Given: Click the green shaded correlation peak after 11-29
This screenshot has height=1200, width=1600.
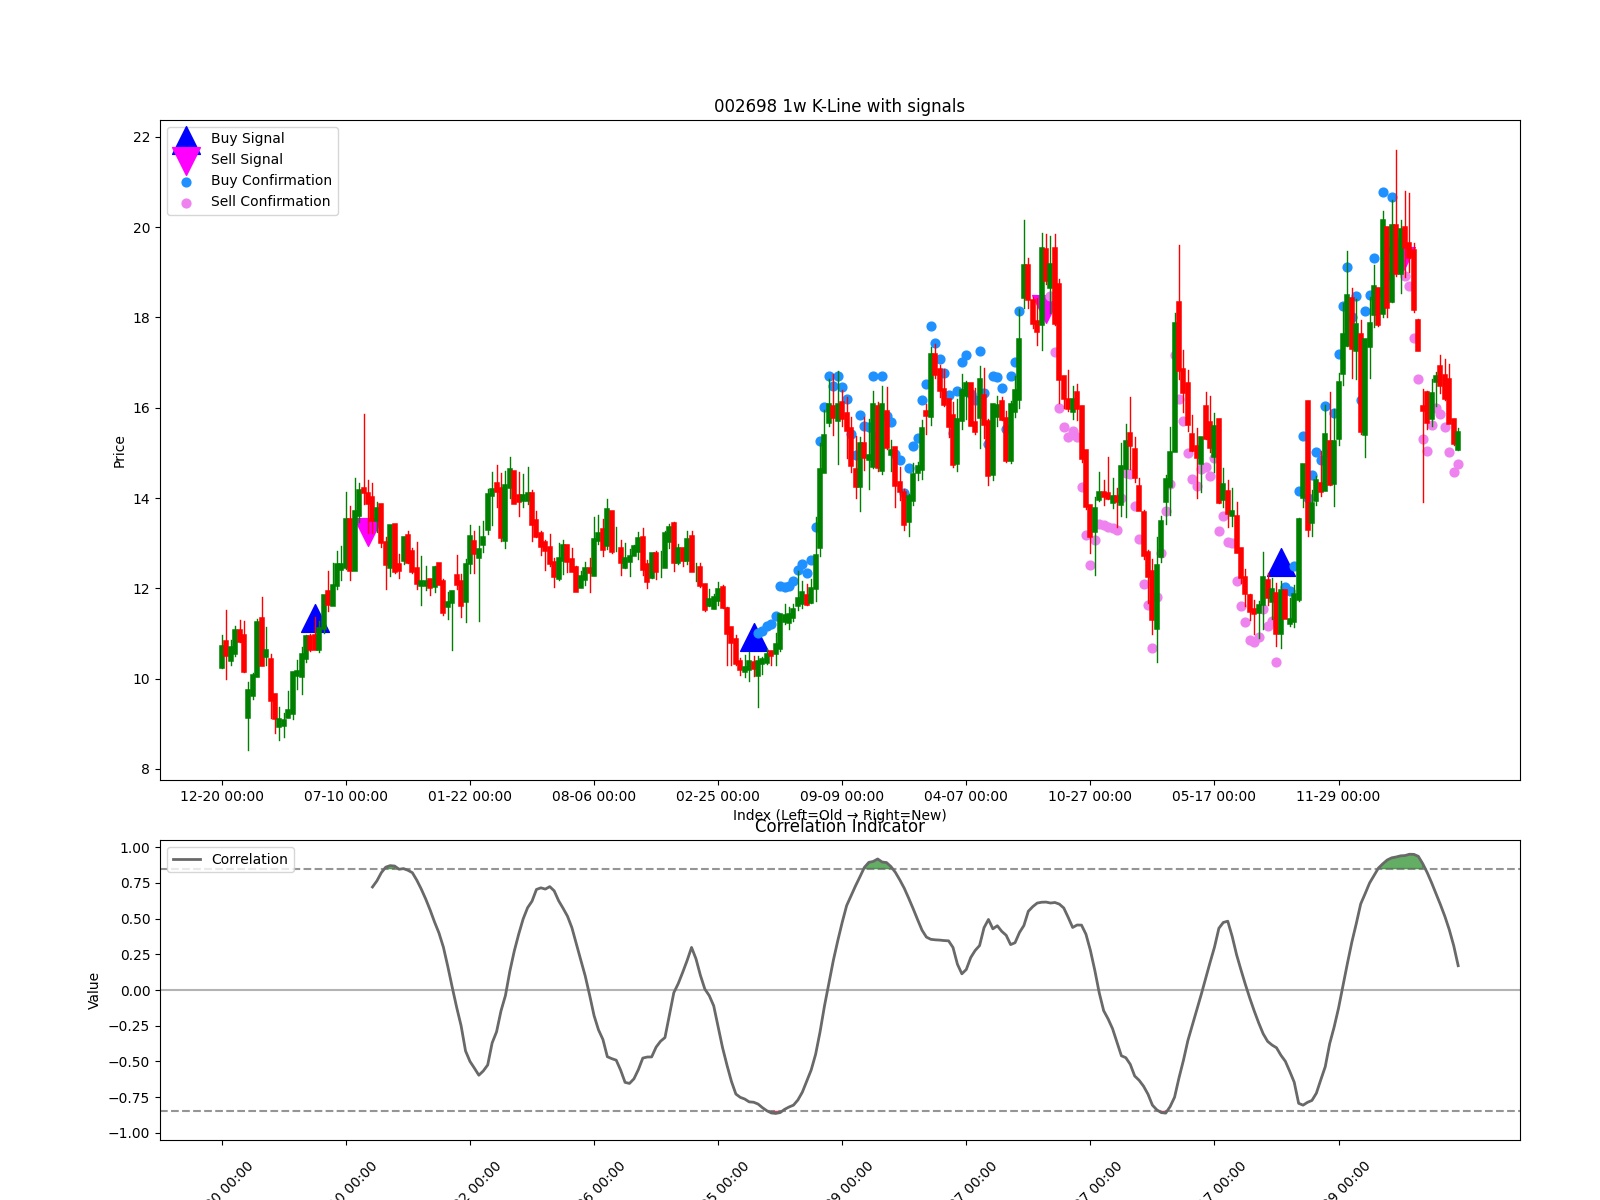Looking at the screenshot, I should [1405, 861].
